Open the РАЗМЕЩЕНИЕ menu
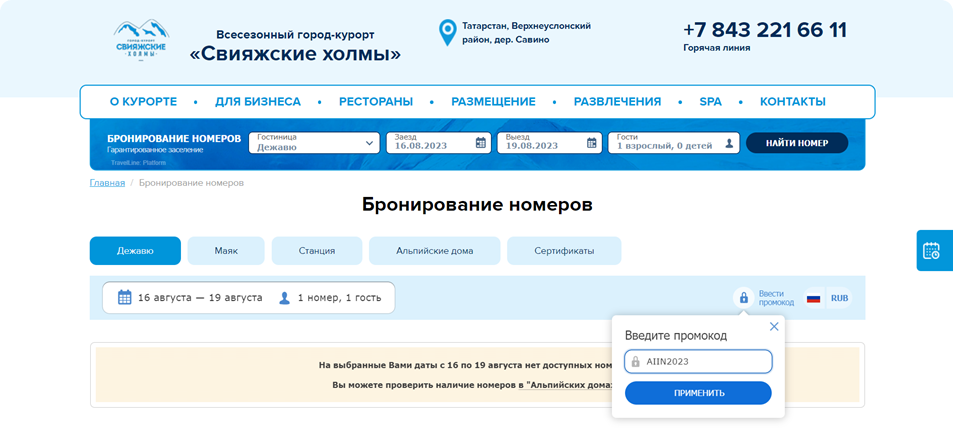This screenshot has height=428, width=953. click(x=493, y=102)
